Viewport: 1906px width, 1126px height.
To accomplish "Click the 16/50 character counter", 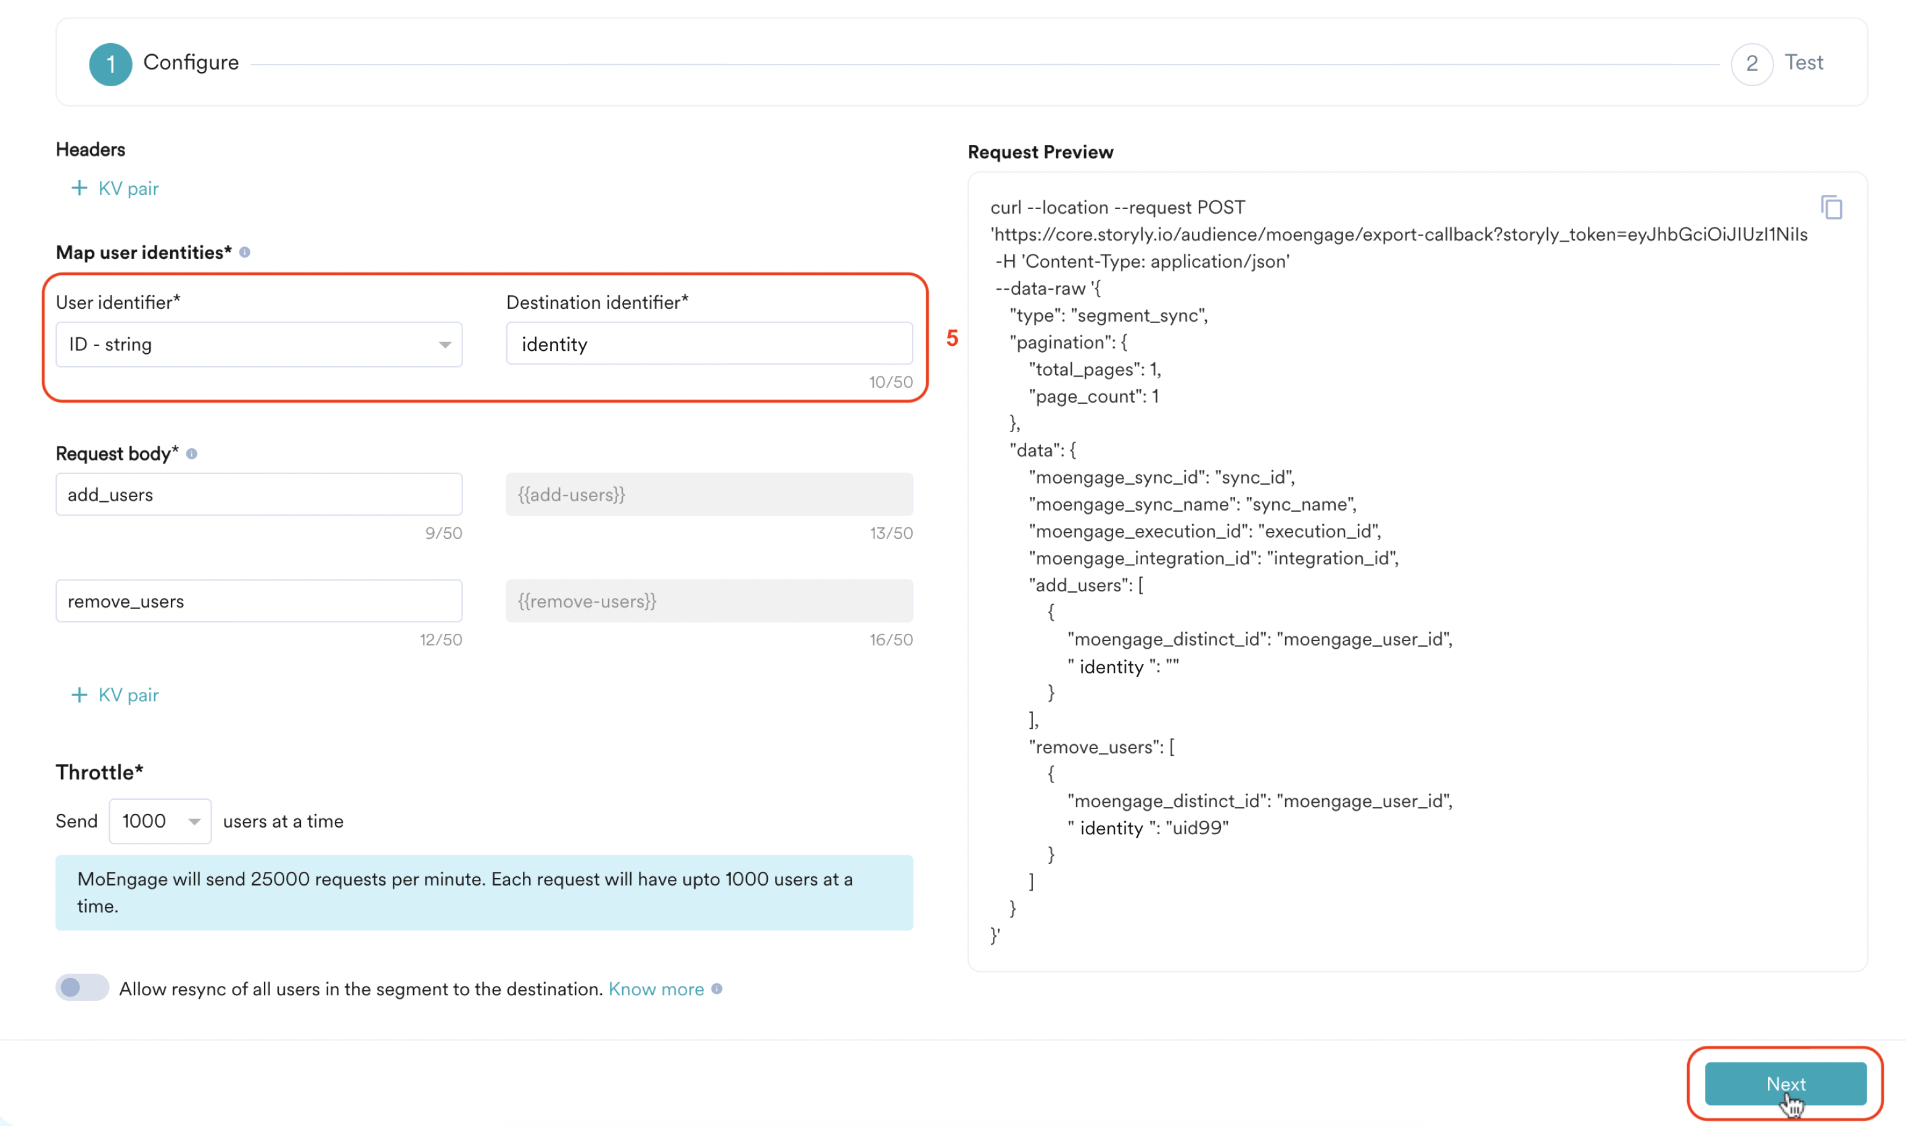I will click(890, 640).
